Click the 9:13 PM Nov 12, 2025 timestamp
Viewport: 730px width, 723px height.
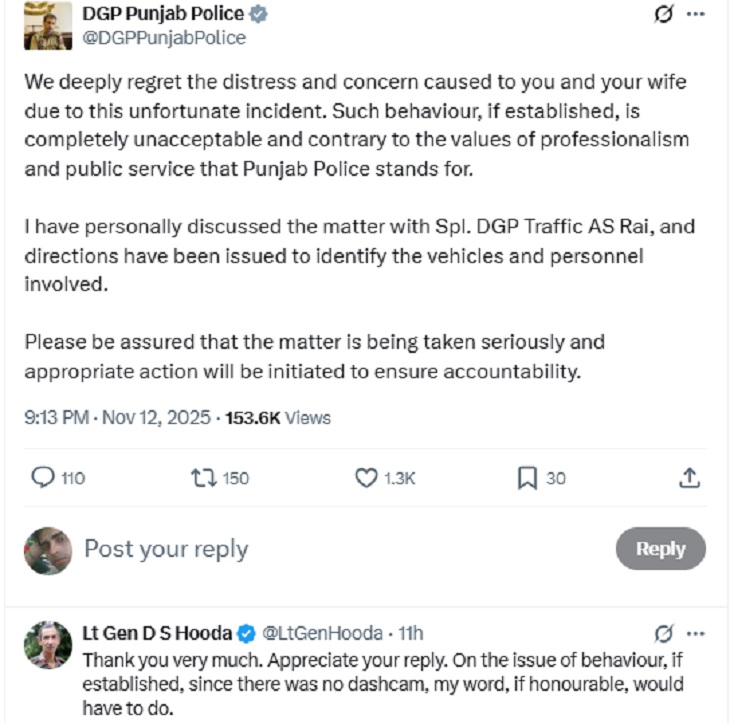(117, 418)
